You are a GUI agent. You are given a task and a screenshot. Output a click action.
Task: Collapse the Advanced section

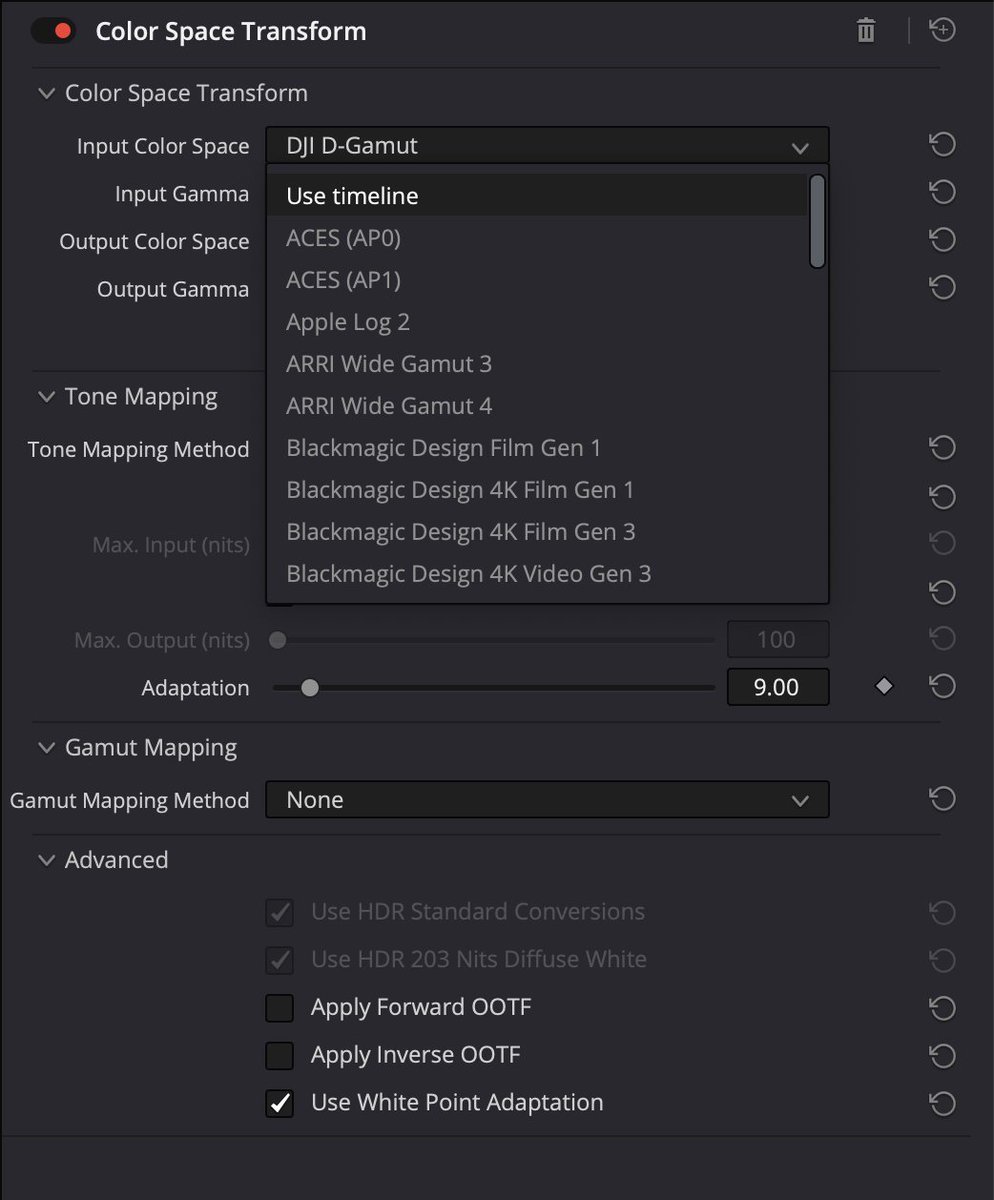46,860
